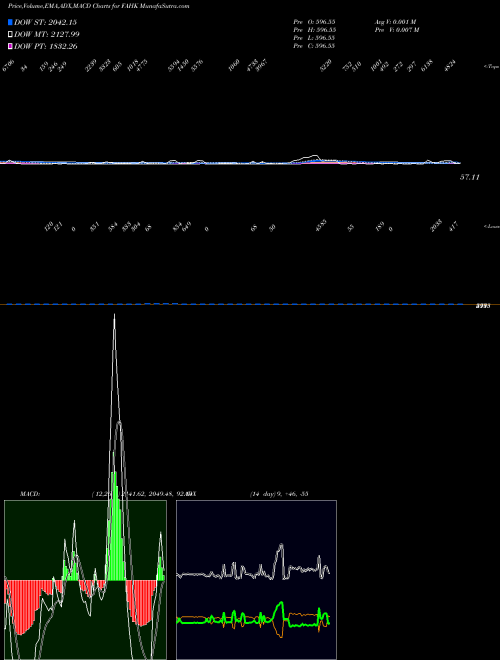
Task: Click the white DOW MT legend swatch
Action: click(x=10, y=35)
